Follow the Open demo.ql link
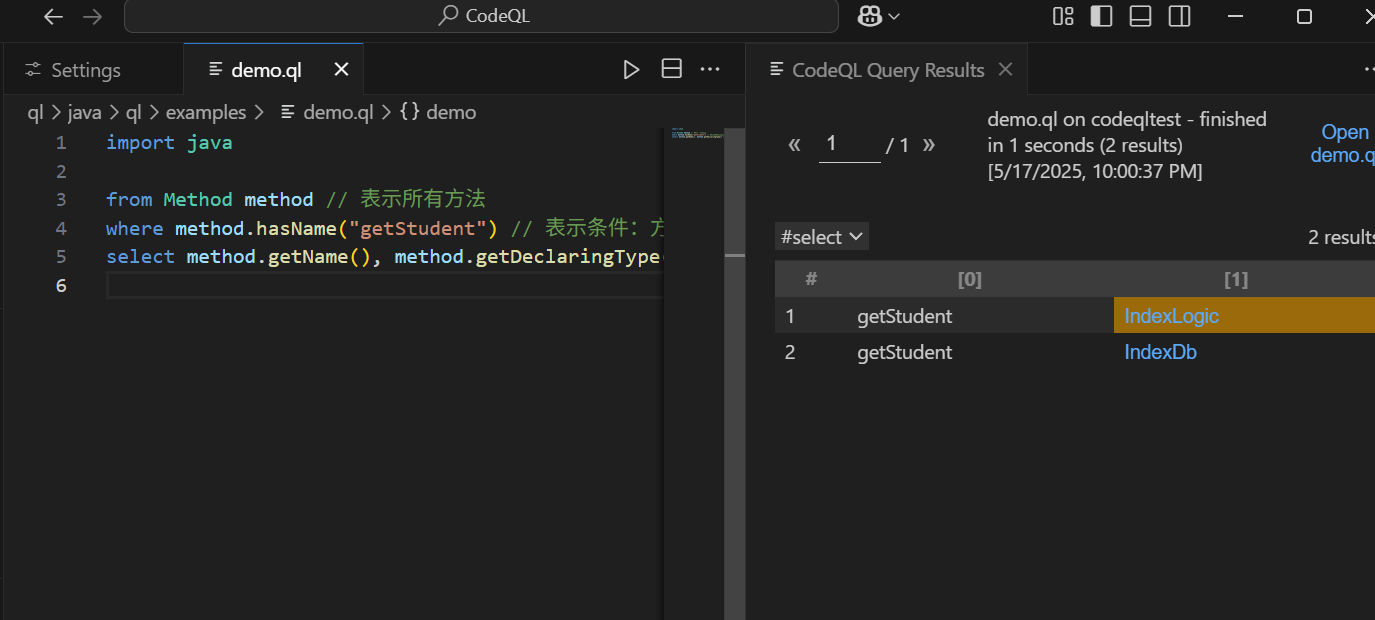Screen dimensions: 1375x620 (1344, 145)
